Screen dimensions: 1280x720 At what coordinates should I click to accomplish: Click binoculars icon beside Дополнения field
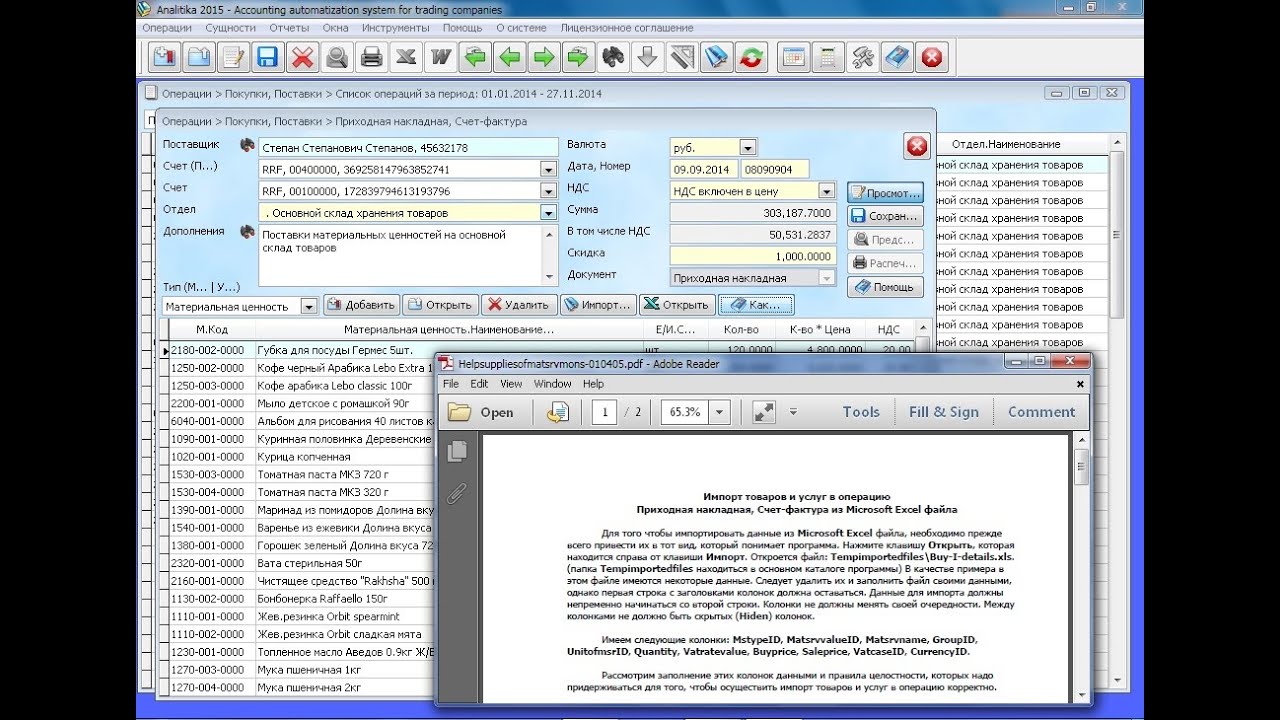pyautogui.click(x=247, y=232)
